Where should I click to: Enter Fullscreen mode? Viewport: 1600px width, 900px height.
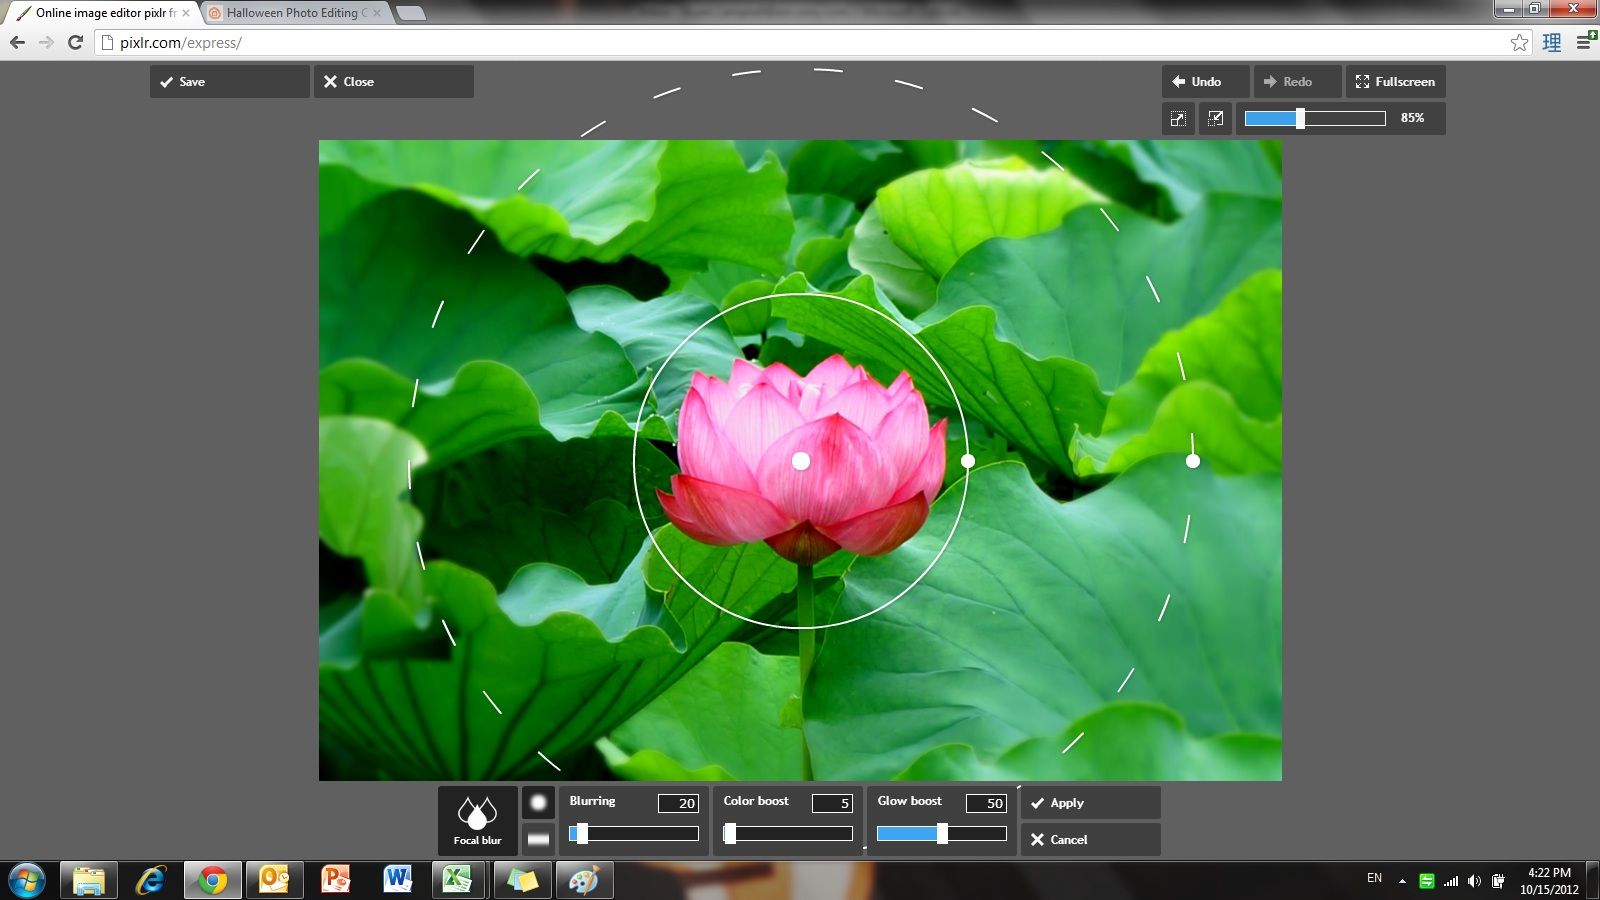tap(1395, 82)
